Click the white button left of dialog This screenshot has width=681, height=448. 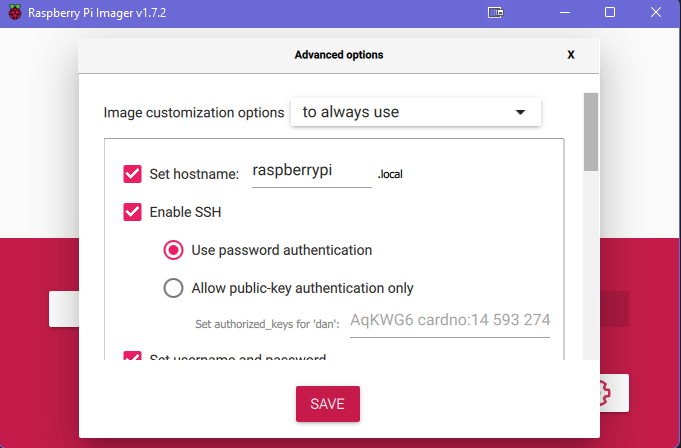tap(64, 309)
